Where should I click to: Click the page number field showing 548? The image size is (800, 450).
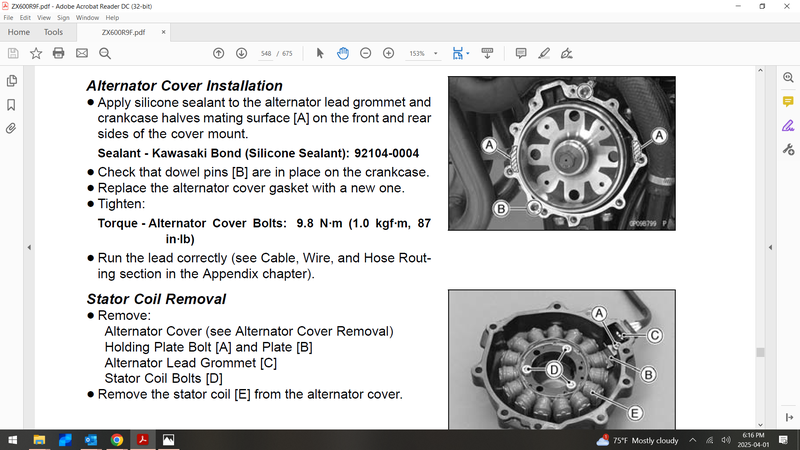pos(266,53)
